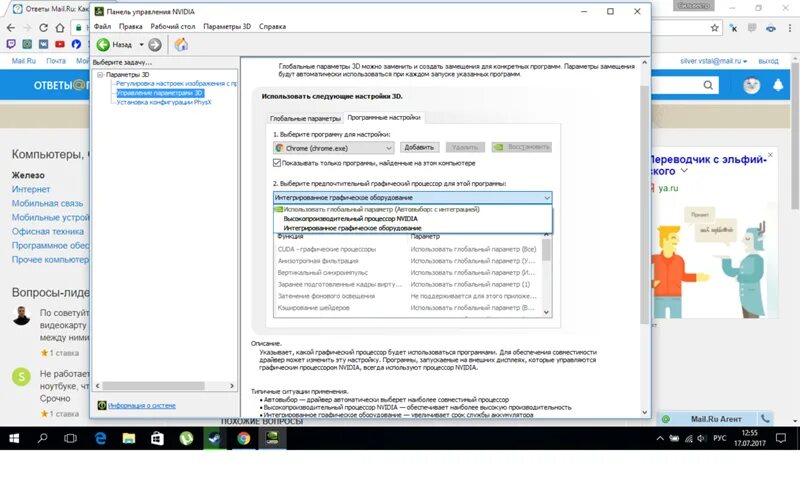The image size is (800, 486).
Task: Click the выход link in browser
Action: point(768,61)
